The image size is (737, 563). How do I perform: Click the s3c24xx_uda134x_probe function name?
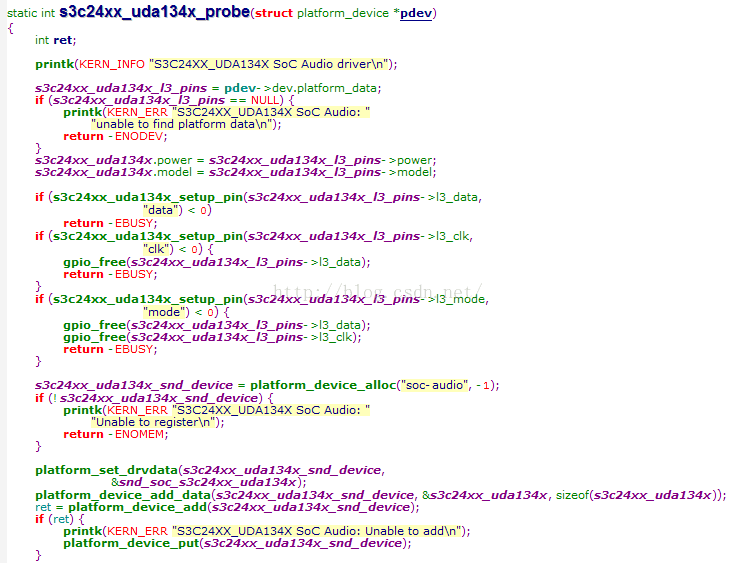tap(154, 12)
